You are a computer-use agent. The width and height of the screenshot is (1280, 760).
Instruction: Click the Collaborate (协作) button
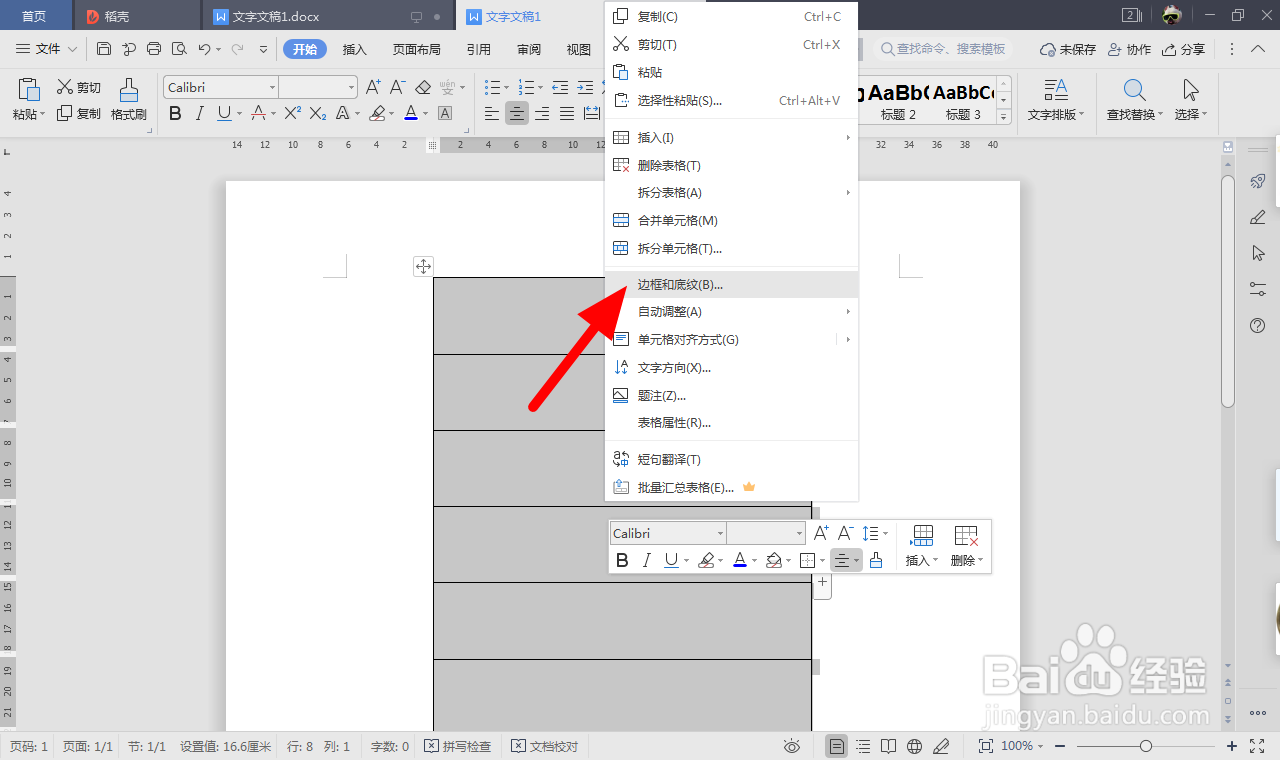tap(1129, 49)
